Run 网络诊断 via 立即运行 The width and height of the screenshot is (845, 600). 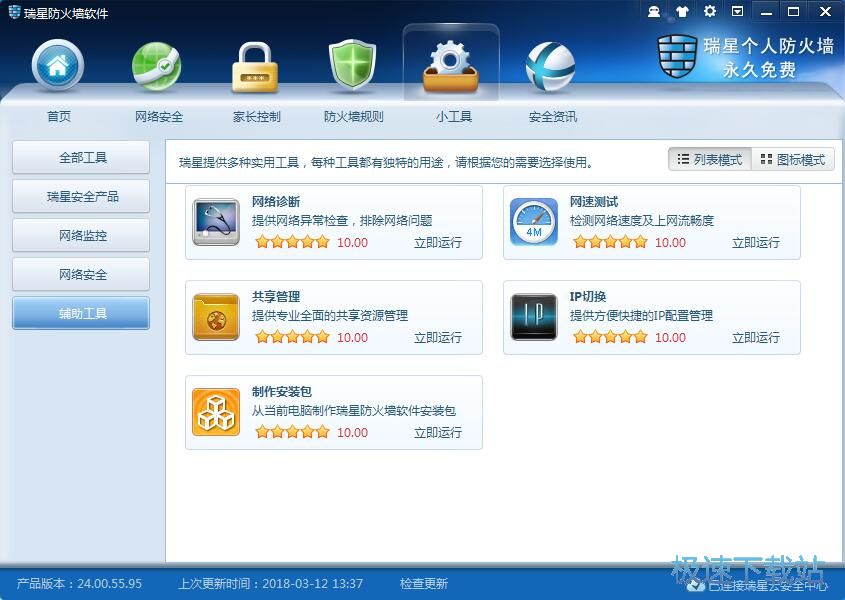[438, 243]
